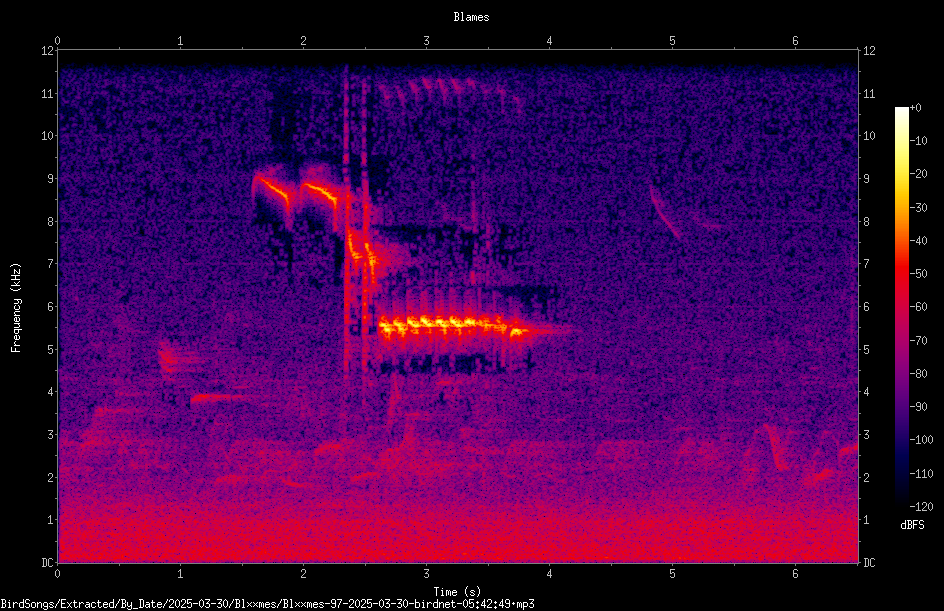Screen dimensions: 944x611
Task: Click the "0" tick on the bottom time axis
Action: tap(57, 574)
